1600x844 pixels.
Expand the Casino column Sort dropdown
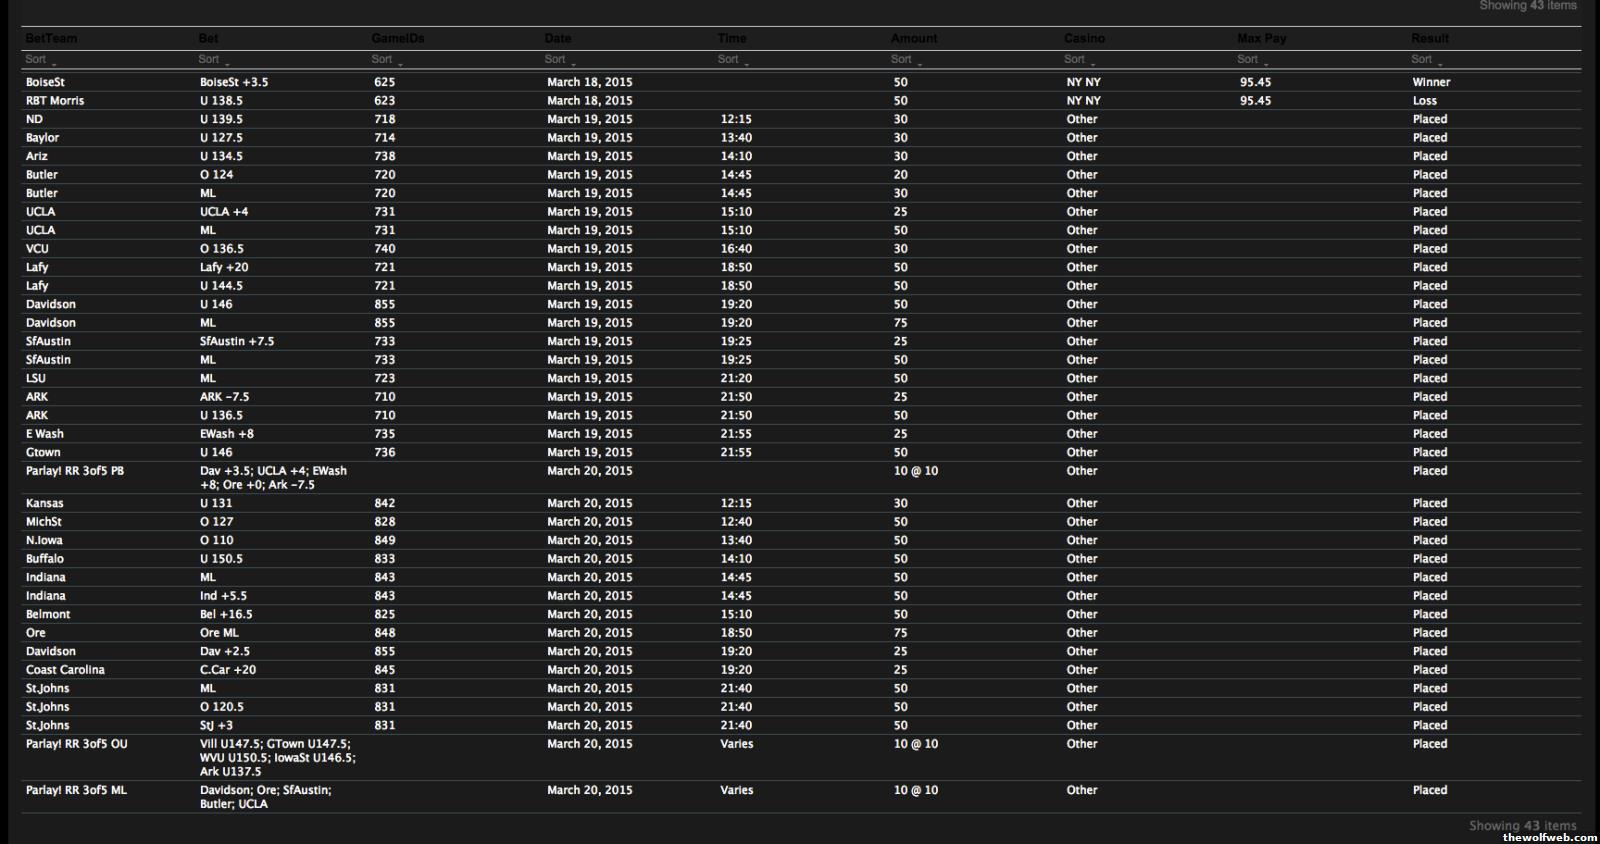tap(1079, 60)
